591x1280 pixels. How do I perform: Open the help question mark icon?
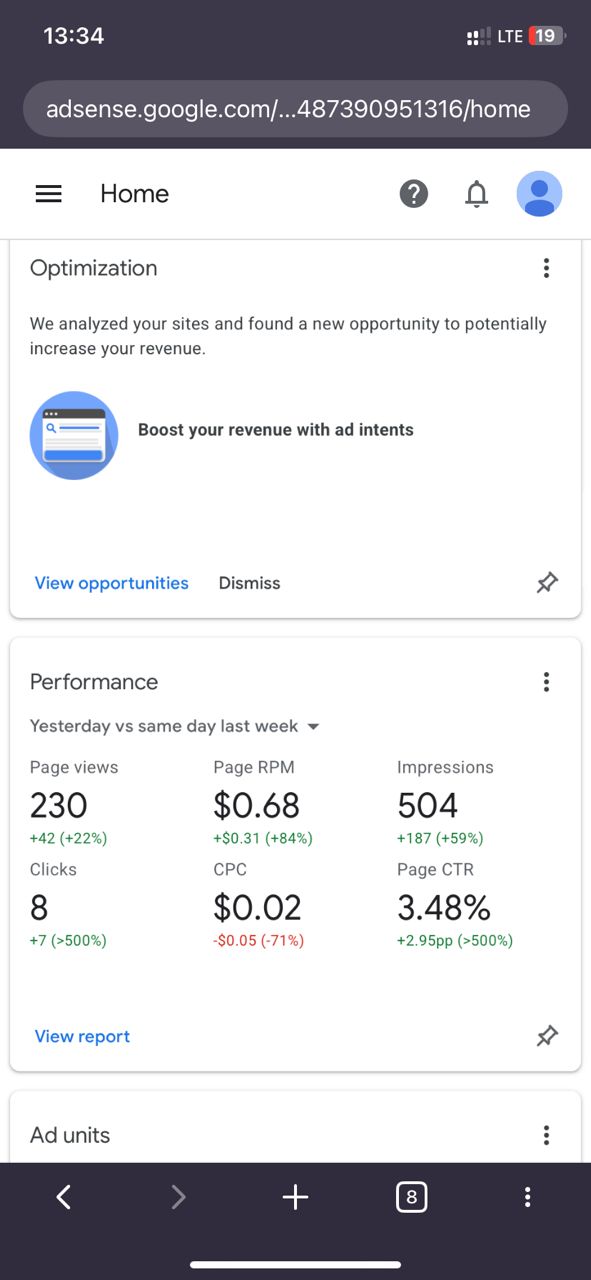pos(413,194)
